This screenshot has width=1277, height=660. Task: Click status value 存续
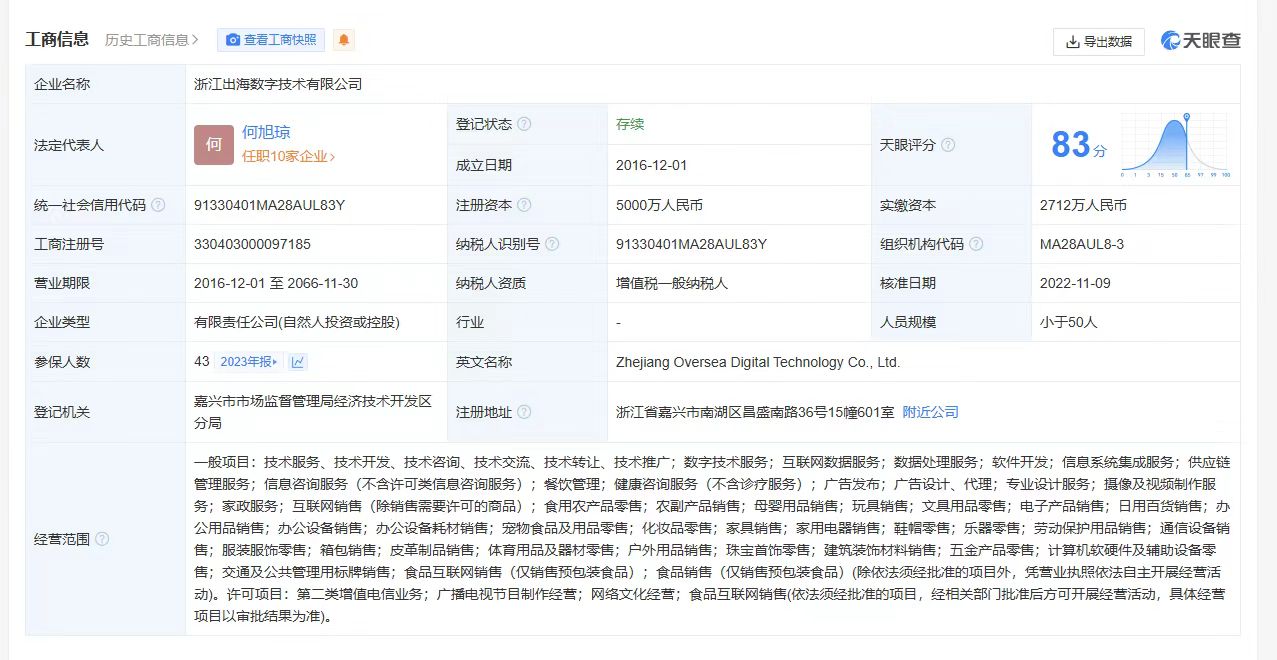click(x=630, y=124)
